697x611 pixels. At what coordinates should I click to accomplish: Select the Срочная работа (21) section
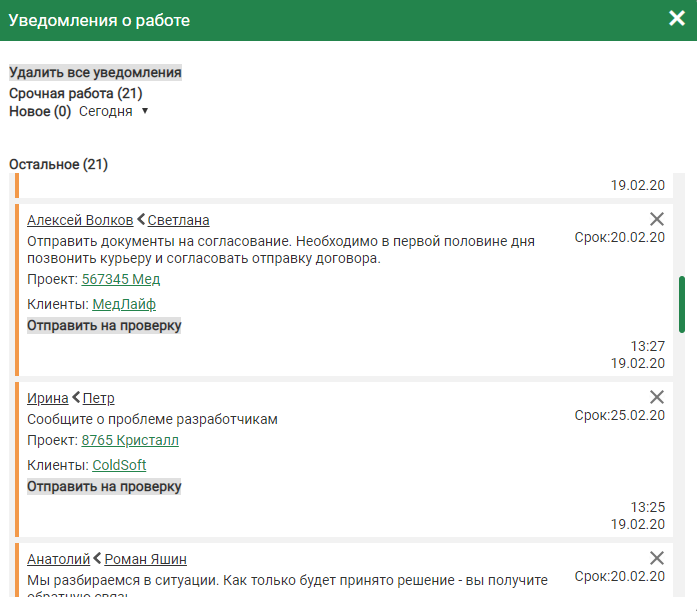[75, 93]
